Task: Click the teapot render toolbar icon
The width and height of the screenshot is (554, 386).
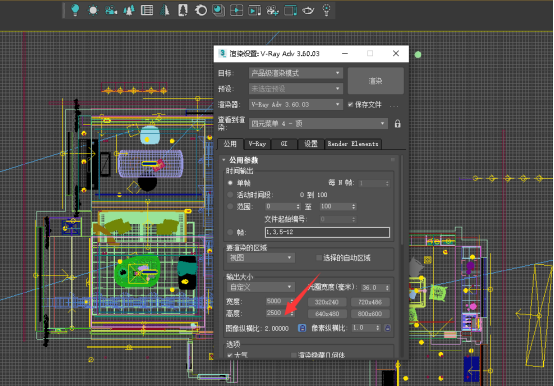Action: 308,10
